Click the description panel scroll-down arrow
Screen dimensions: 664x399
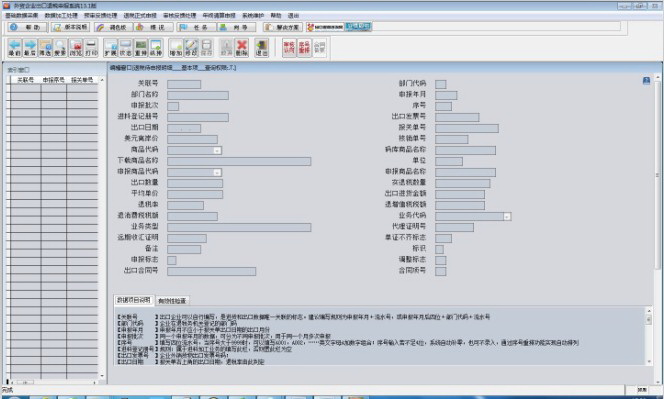coord(649,361)
